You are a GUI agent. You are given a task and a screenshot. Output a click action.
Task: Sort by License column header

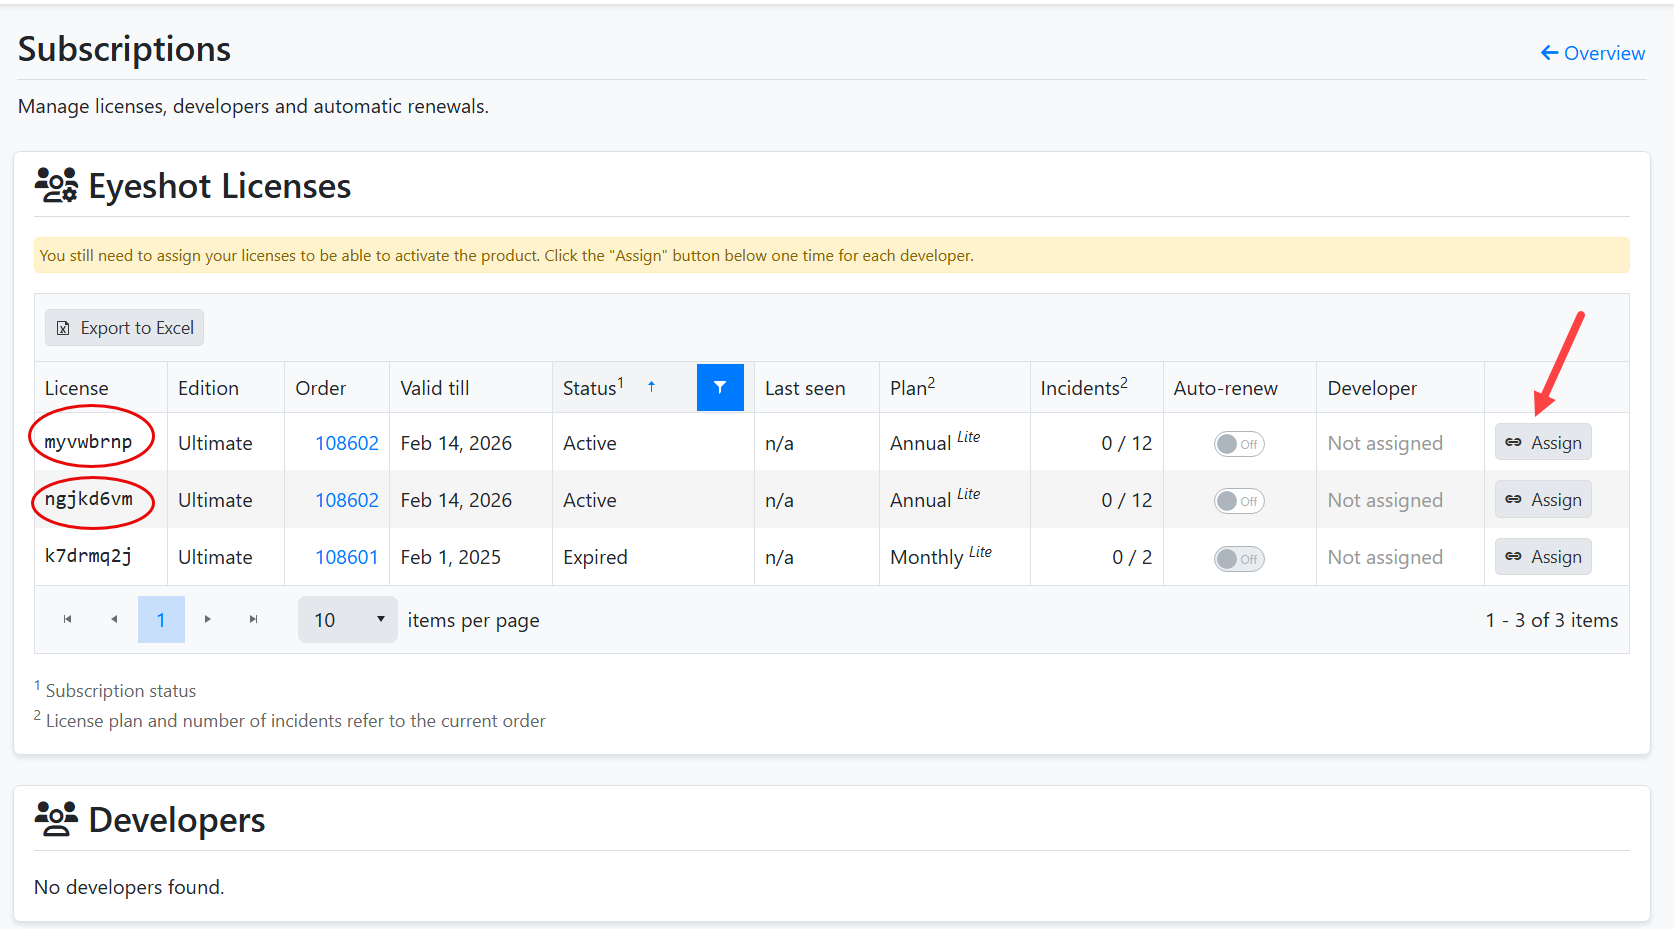pos(77,388)
